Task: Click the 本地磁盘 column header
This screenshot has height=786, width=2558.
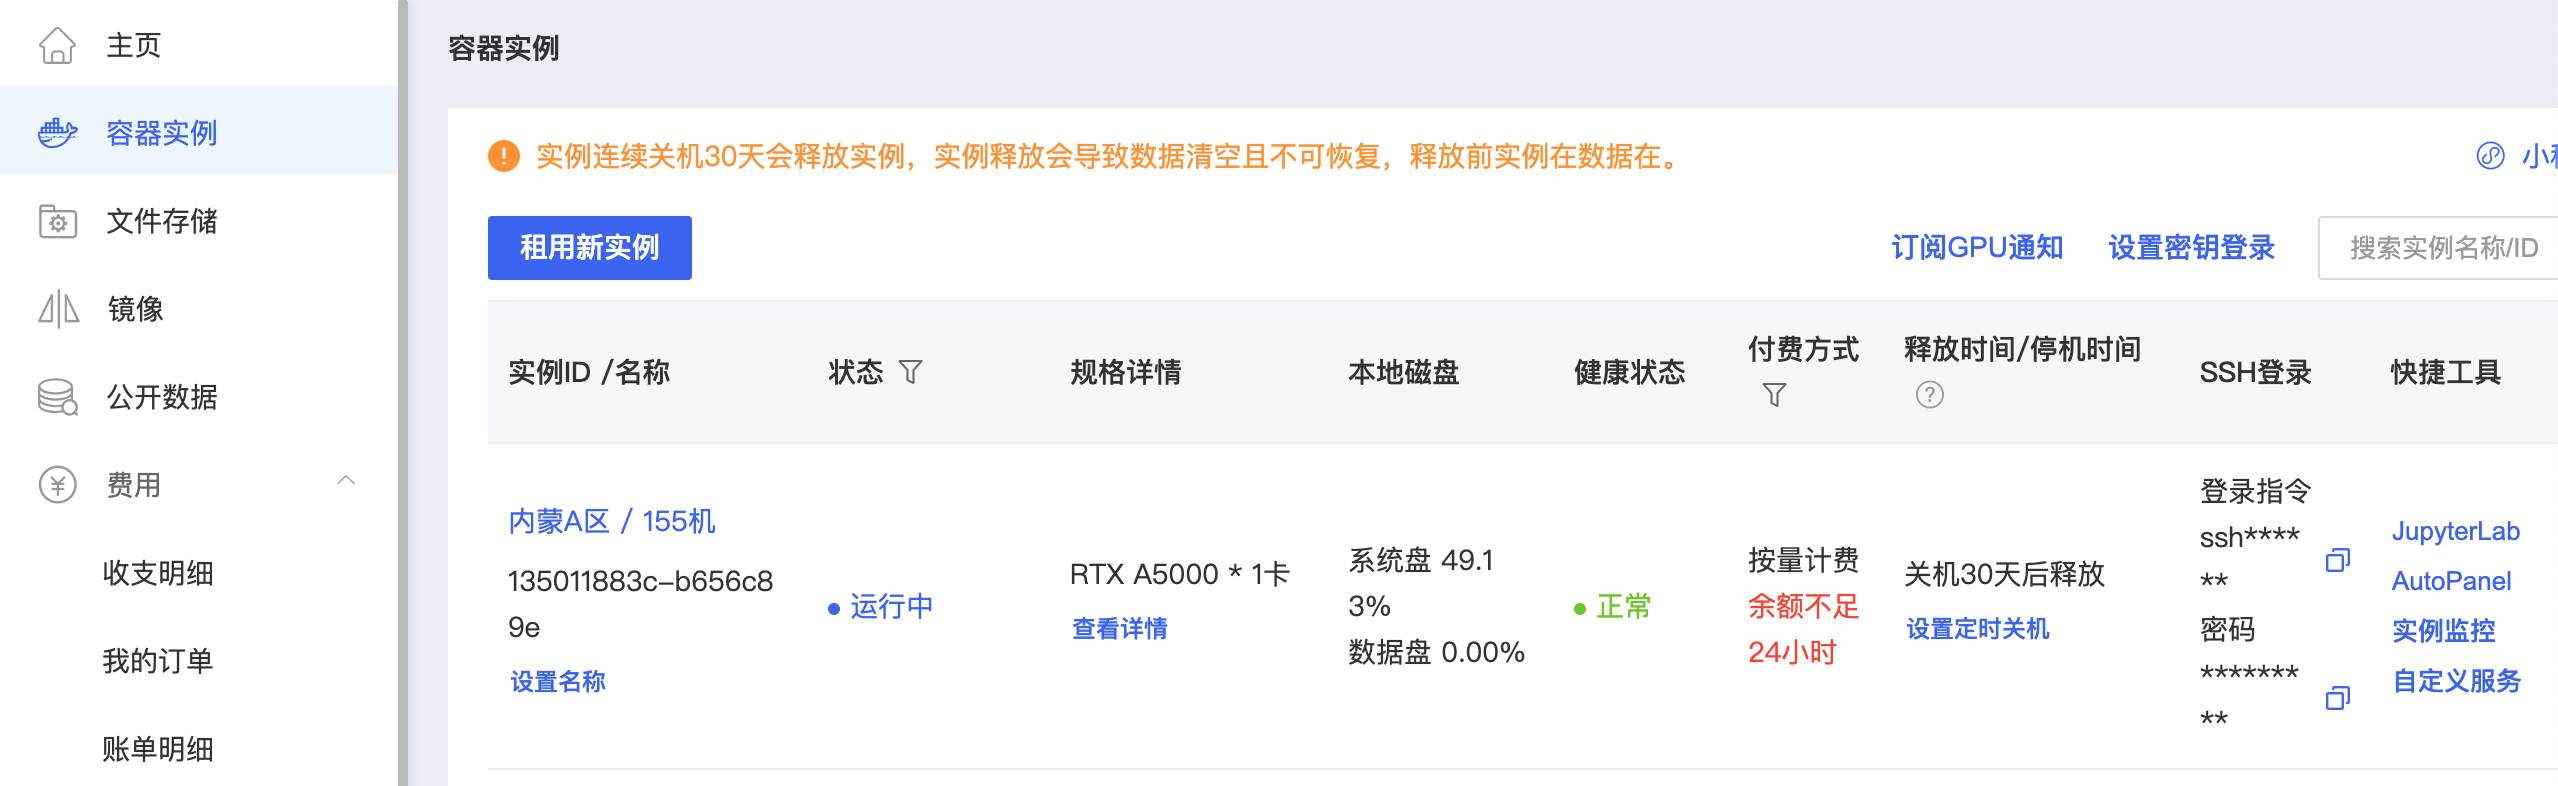Action: [1404, 372]
